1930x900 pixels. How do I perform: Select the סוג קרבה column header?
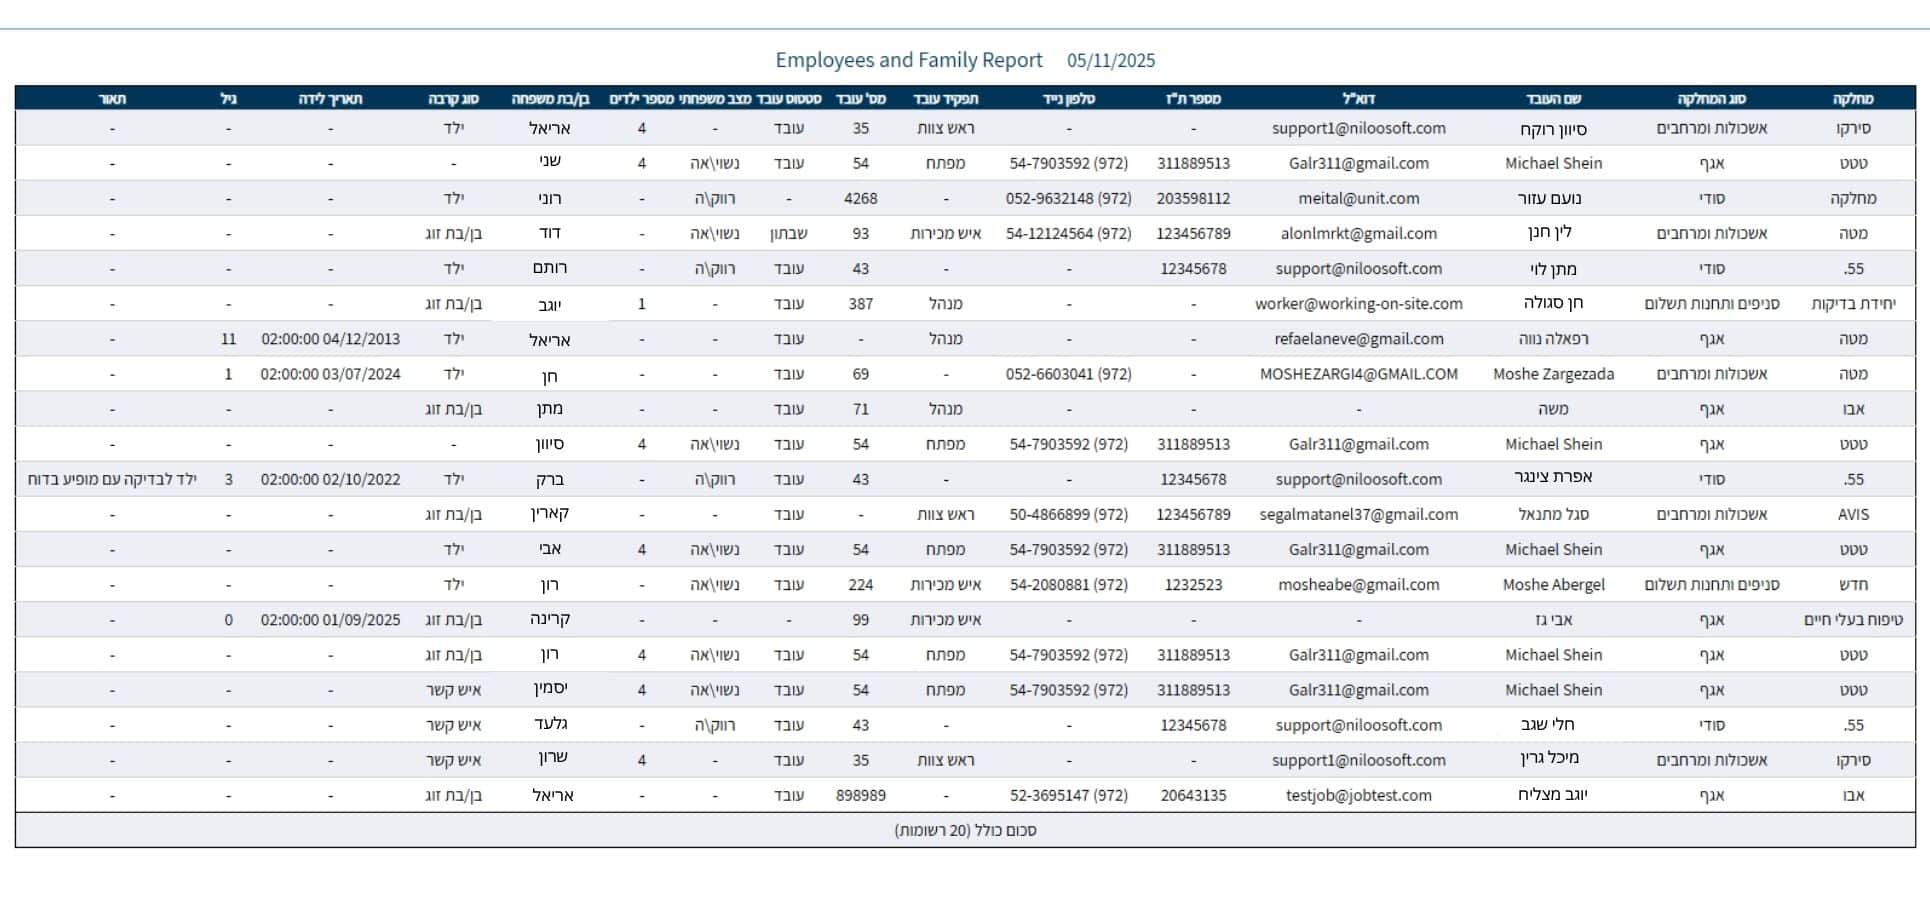(453, 99)
